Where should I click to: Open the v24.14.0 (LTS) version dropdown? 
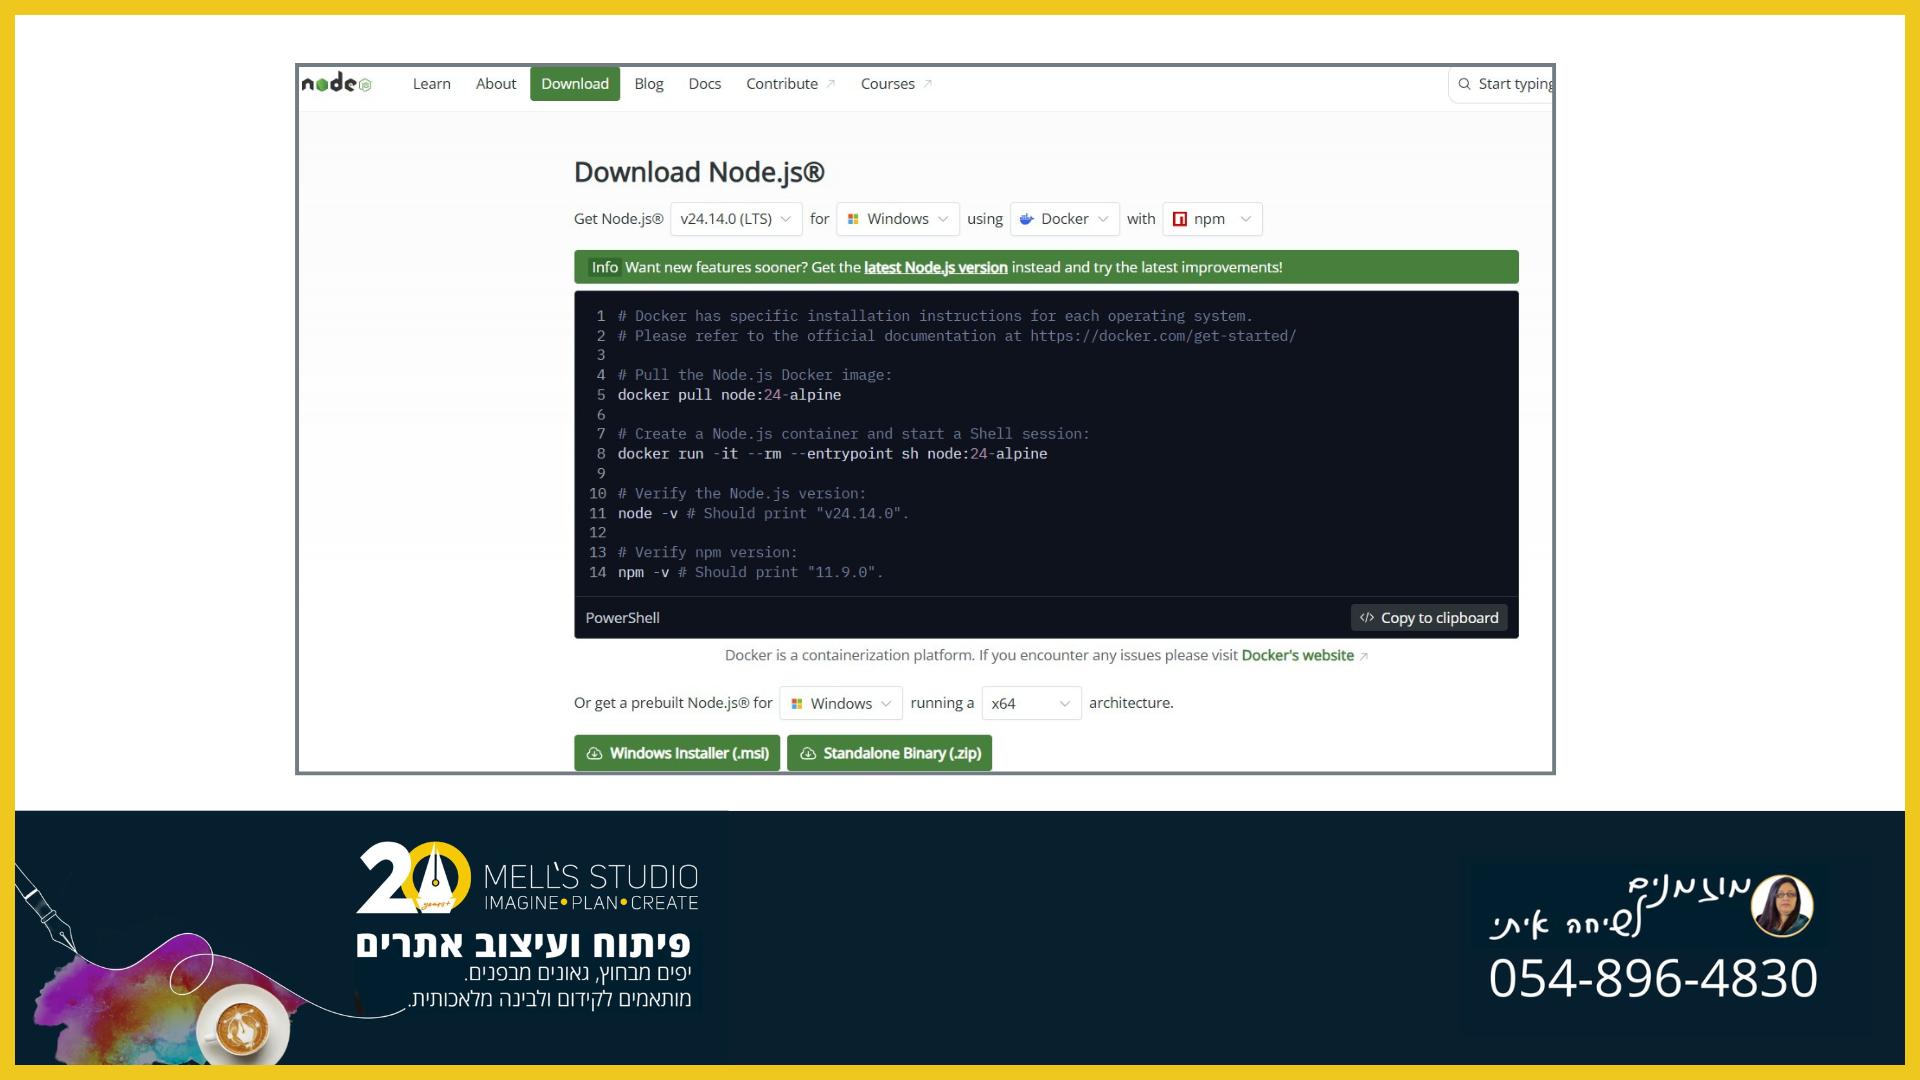coord(735,219)
